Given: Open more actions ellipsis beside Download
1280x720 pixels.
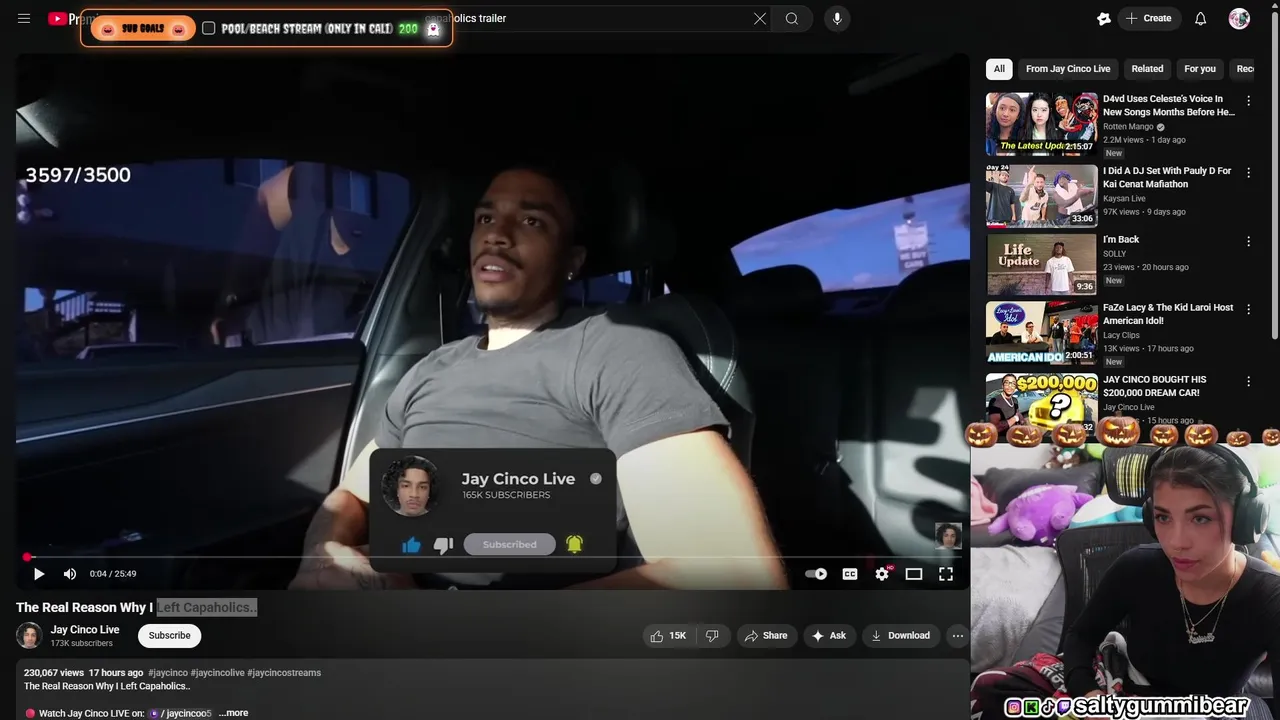Looking at the screenshot, I should [x=957, y=636].
